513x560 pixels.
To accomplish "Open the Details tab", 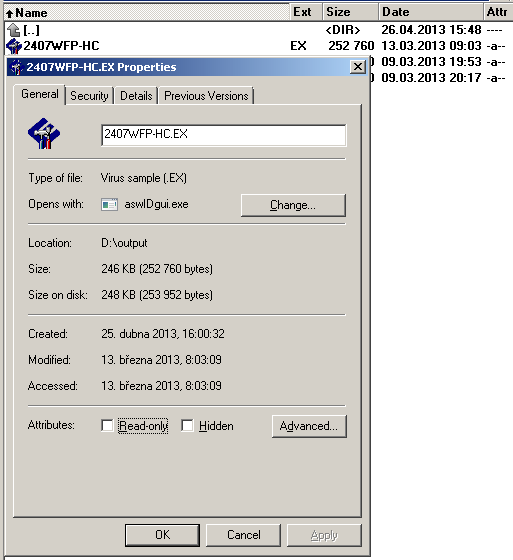I will click(x=136, y=96).
